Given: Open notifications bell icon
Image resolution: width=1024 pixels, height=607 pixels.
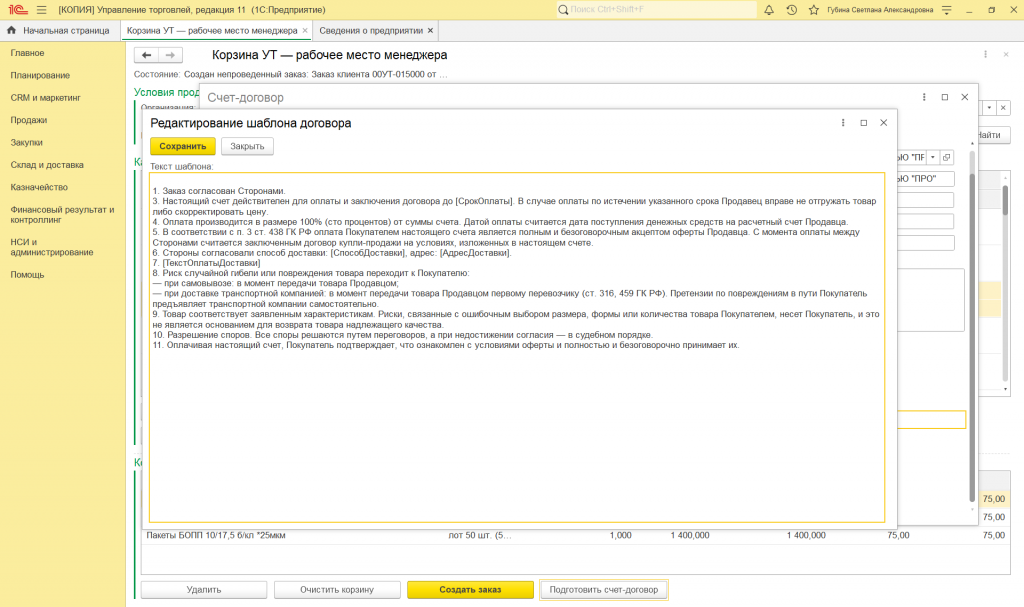Looking at the screenshot, I should (769, 10).
